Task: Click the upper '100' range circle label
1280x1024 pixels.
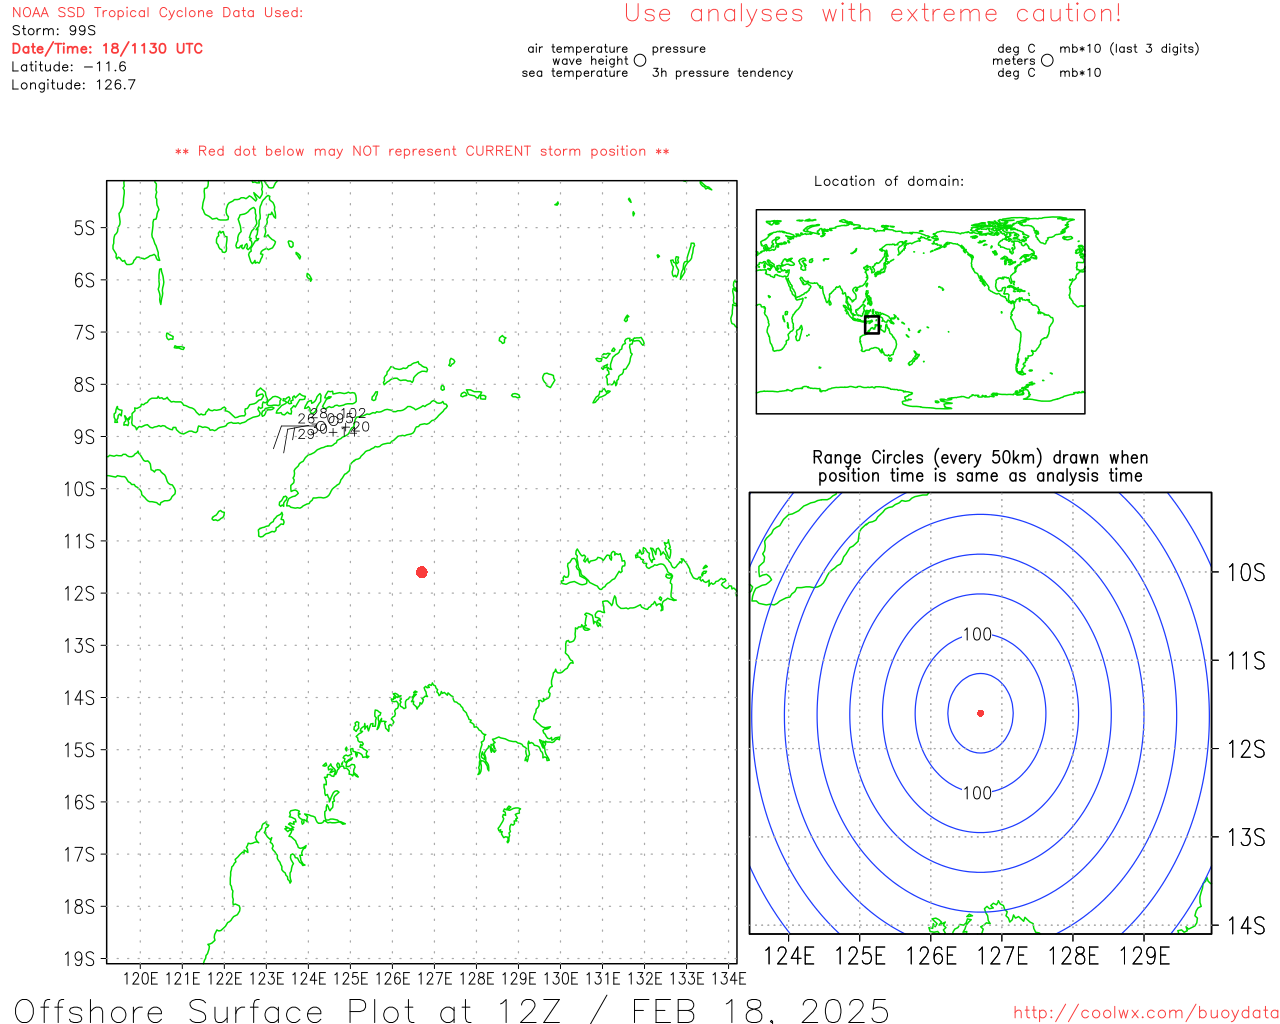Action: 977,635
